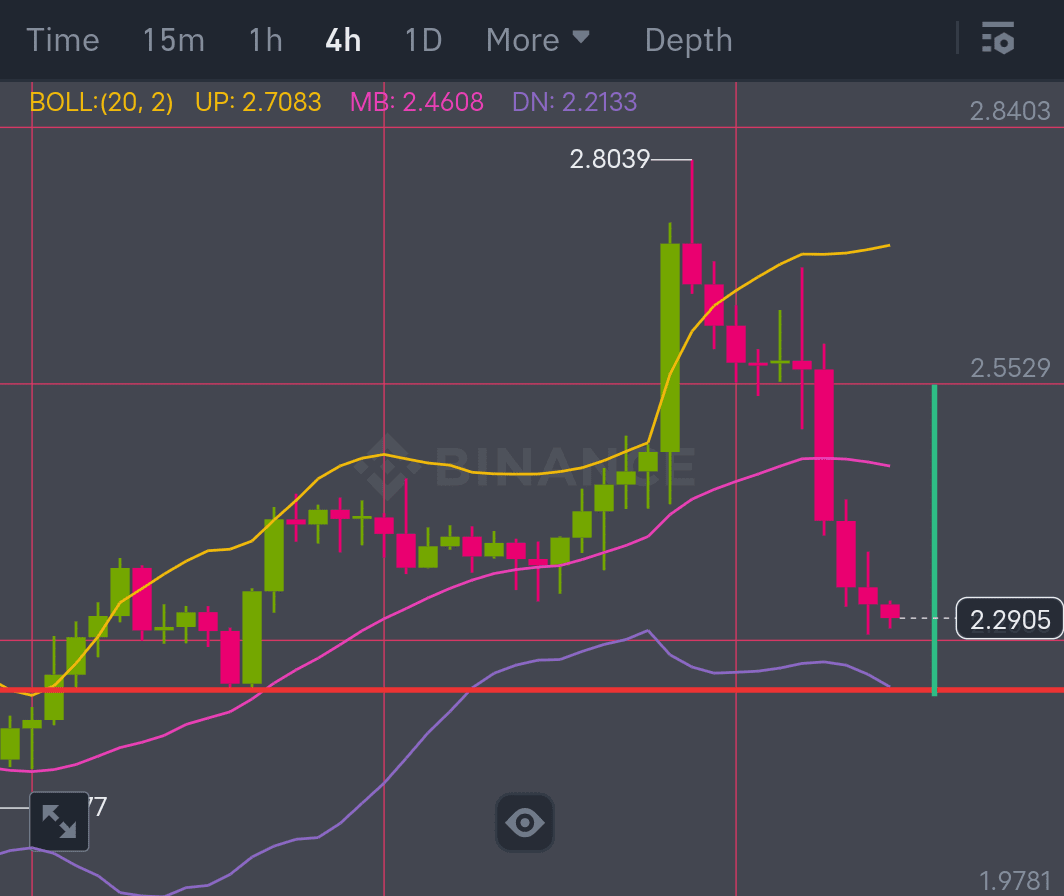This screenshot has width=1064, height=896.
Task: Switch to the 1h interval
Action: coord(265,40)
